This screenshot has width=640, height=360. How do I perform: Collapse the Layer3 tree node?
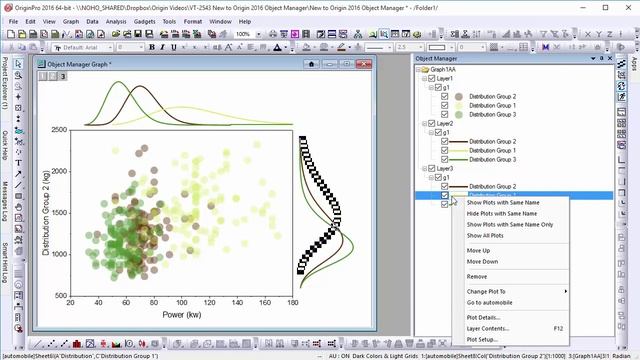click(x=424, y=168)
